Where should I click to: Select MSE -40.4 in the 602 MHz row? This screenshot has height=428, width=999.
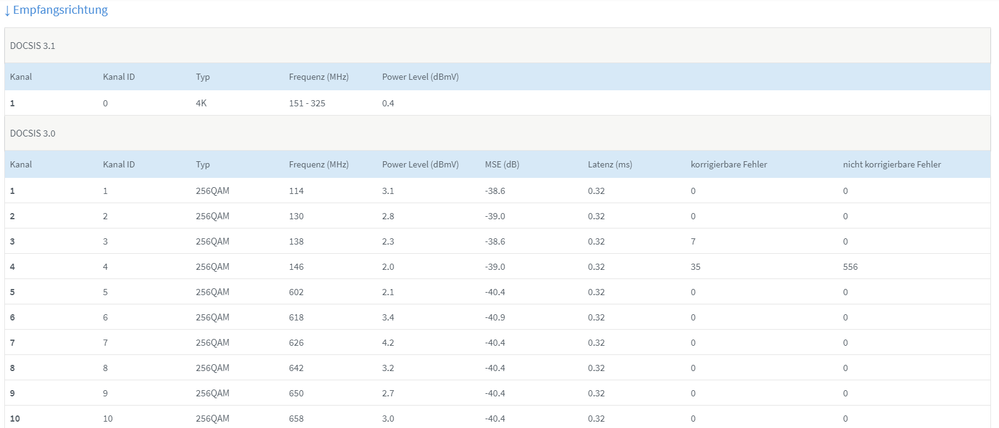[x=495, y=292]
